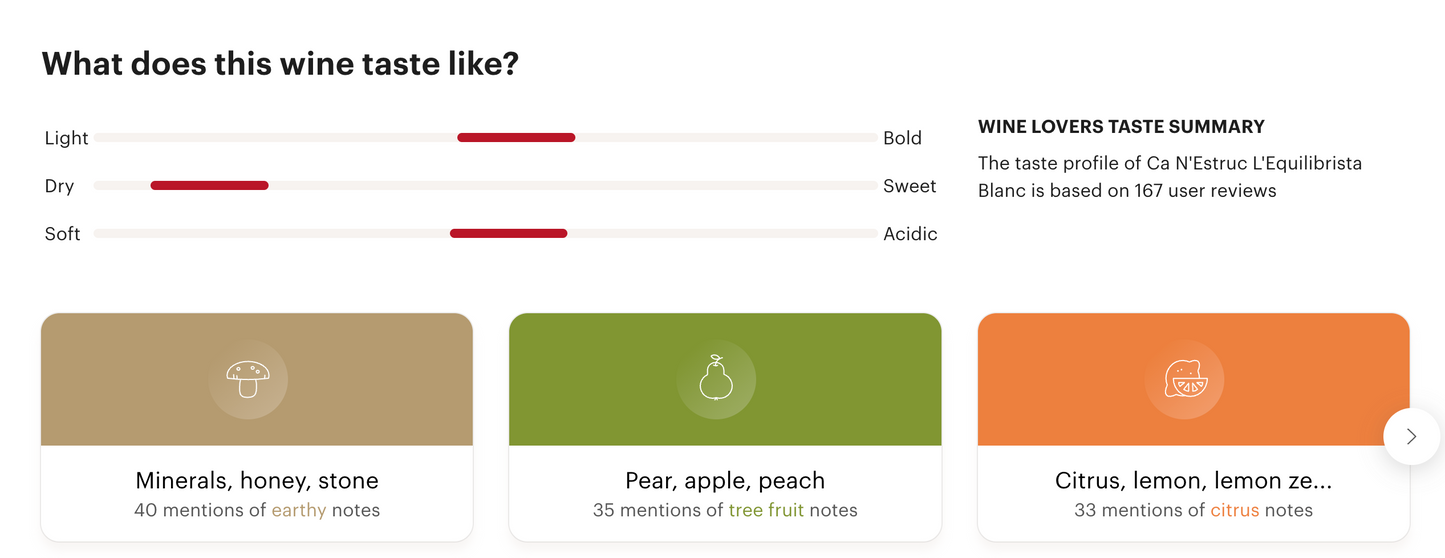Click the mushroom icon on earthy card
Screen dimensions: 1445x558
click(x=248, y=380)
